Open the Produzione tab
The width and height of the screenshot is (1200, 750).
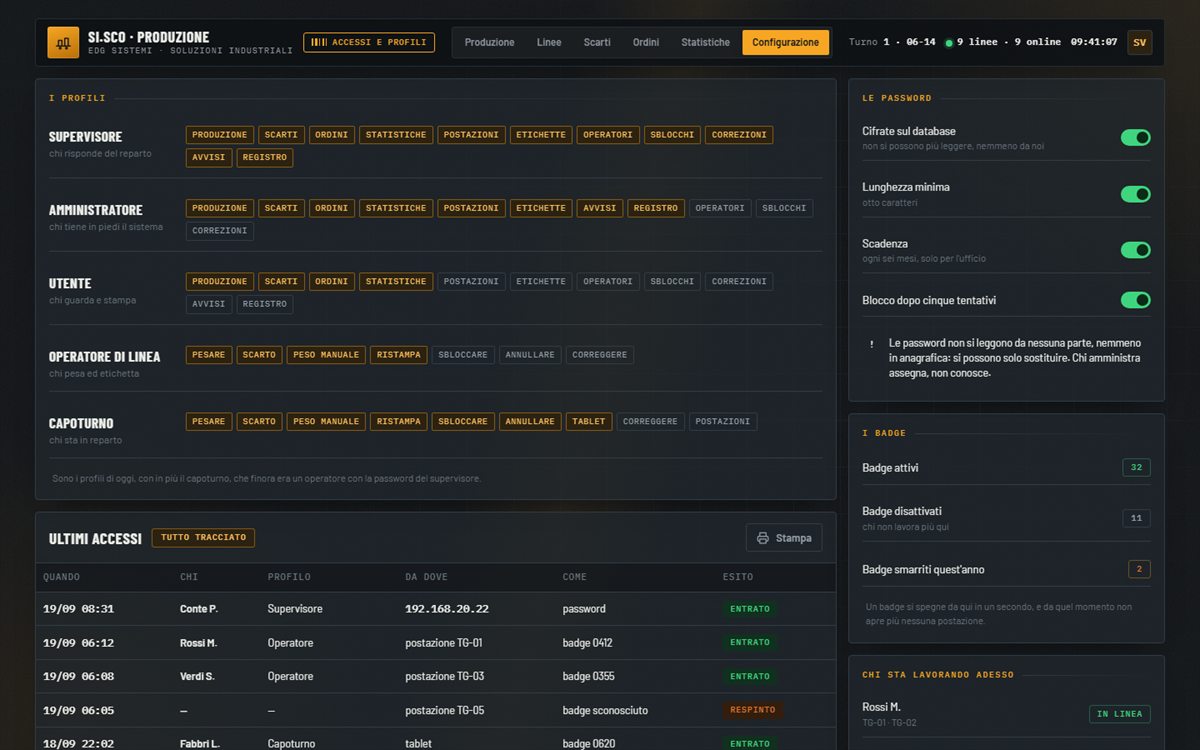[489, 42]
